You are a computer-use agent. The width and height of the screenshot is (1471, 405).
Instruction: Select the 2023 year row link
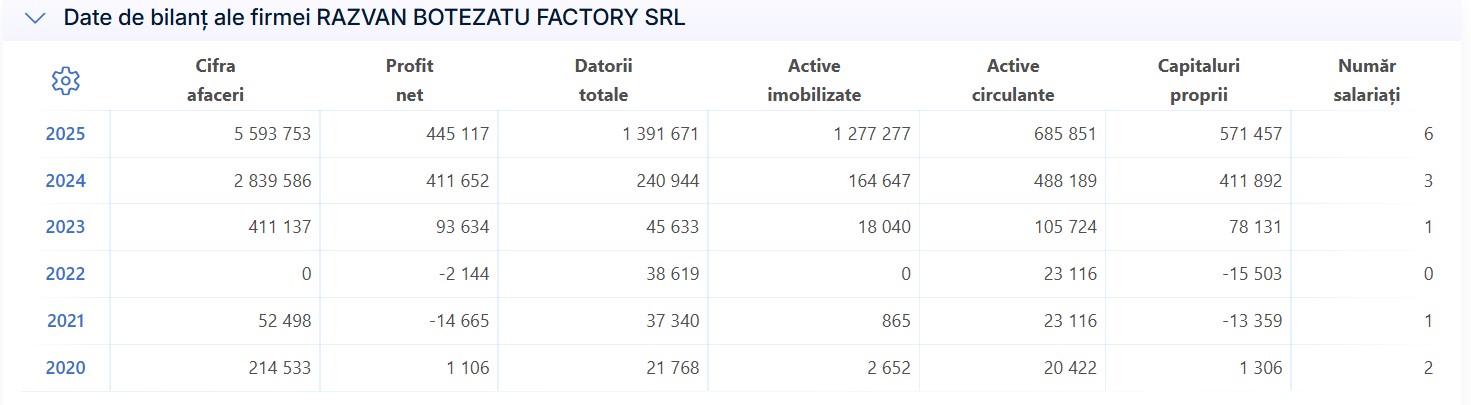(65, 227)
